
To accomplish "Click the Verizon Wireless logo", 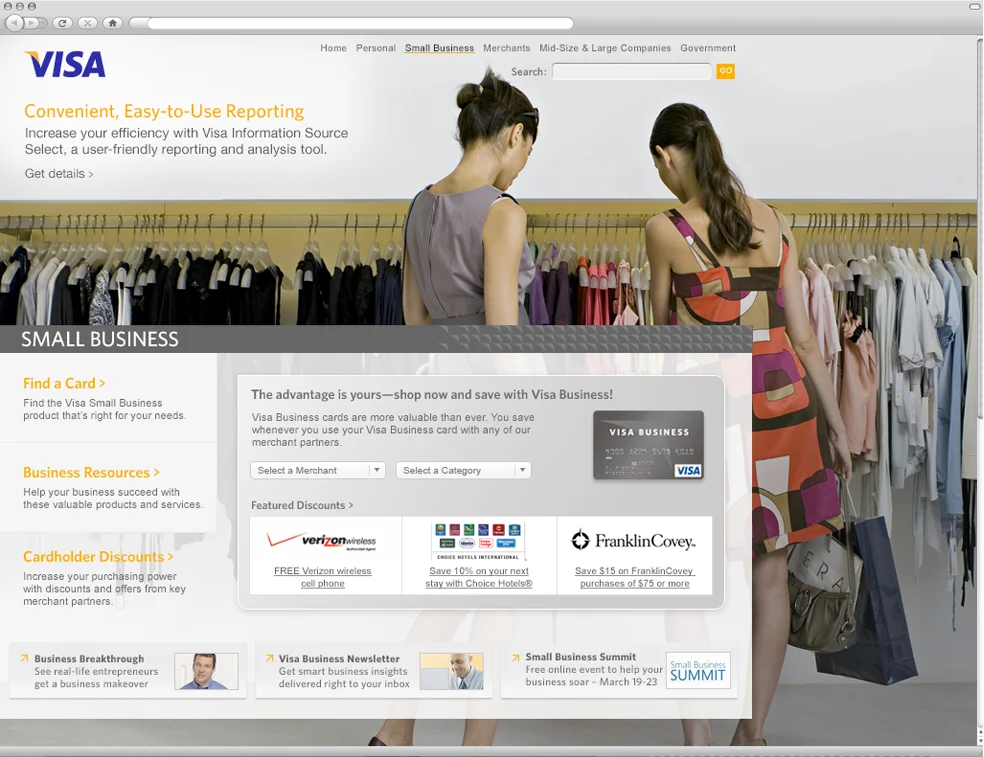I will click(322, 540).
